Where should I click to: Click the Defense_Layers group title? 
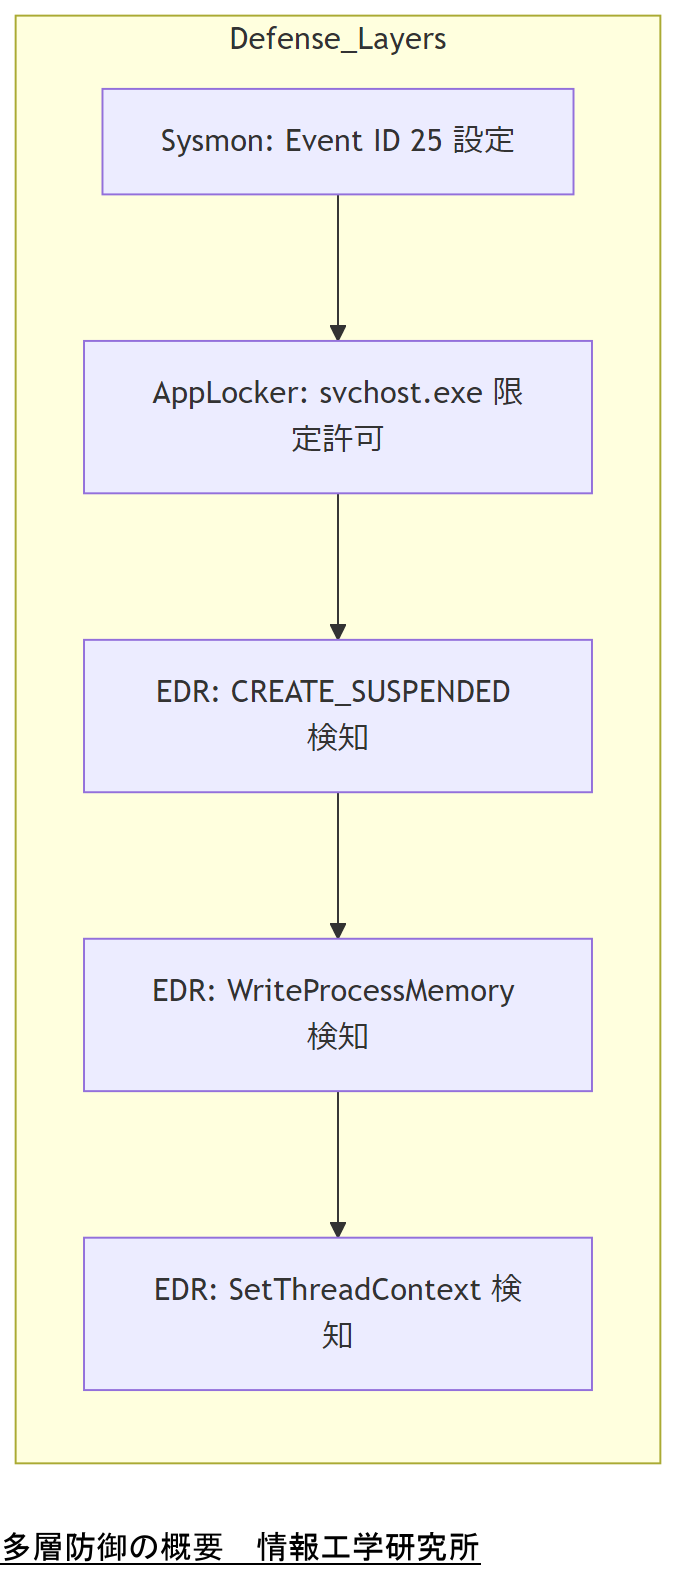pos(338,39)
